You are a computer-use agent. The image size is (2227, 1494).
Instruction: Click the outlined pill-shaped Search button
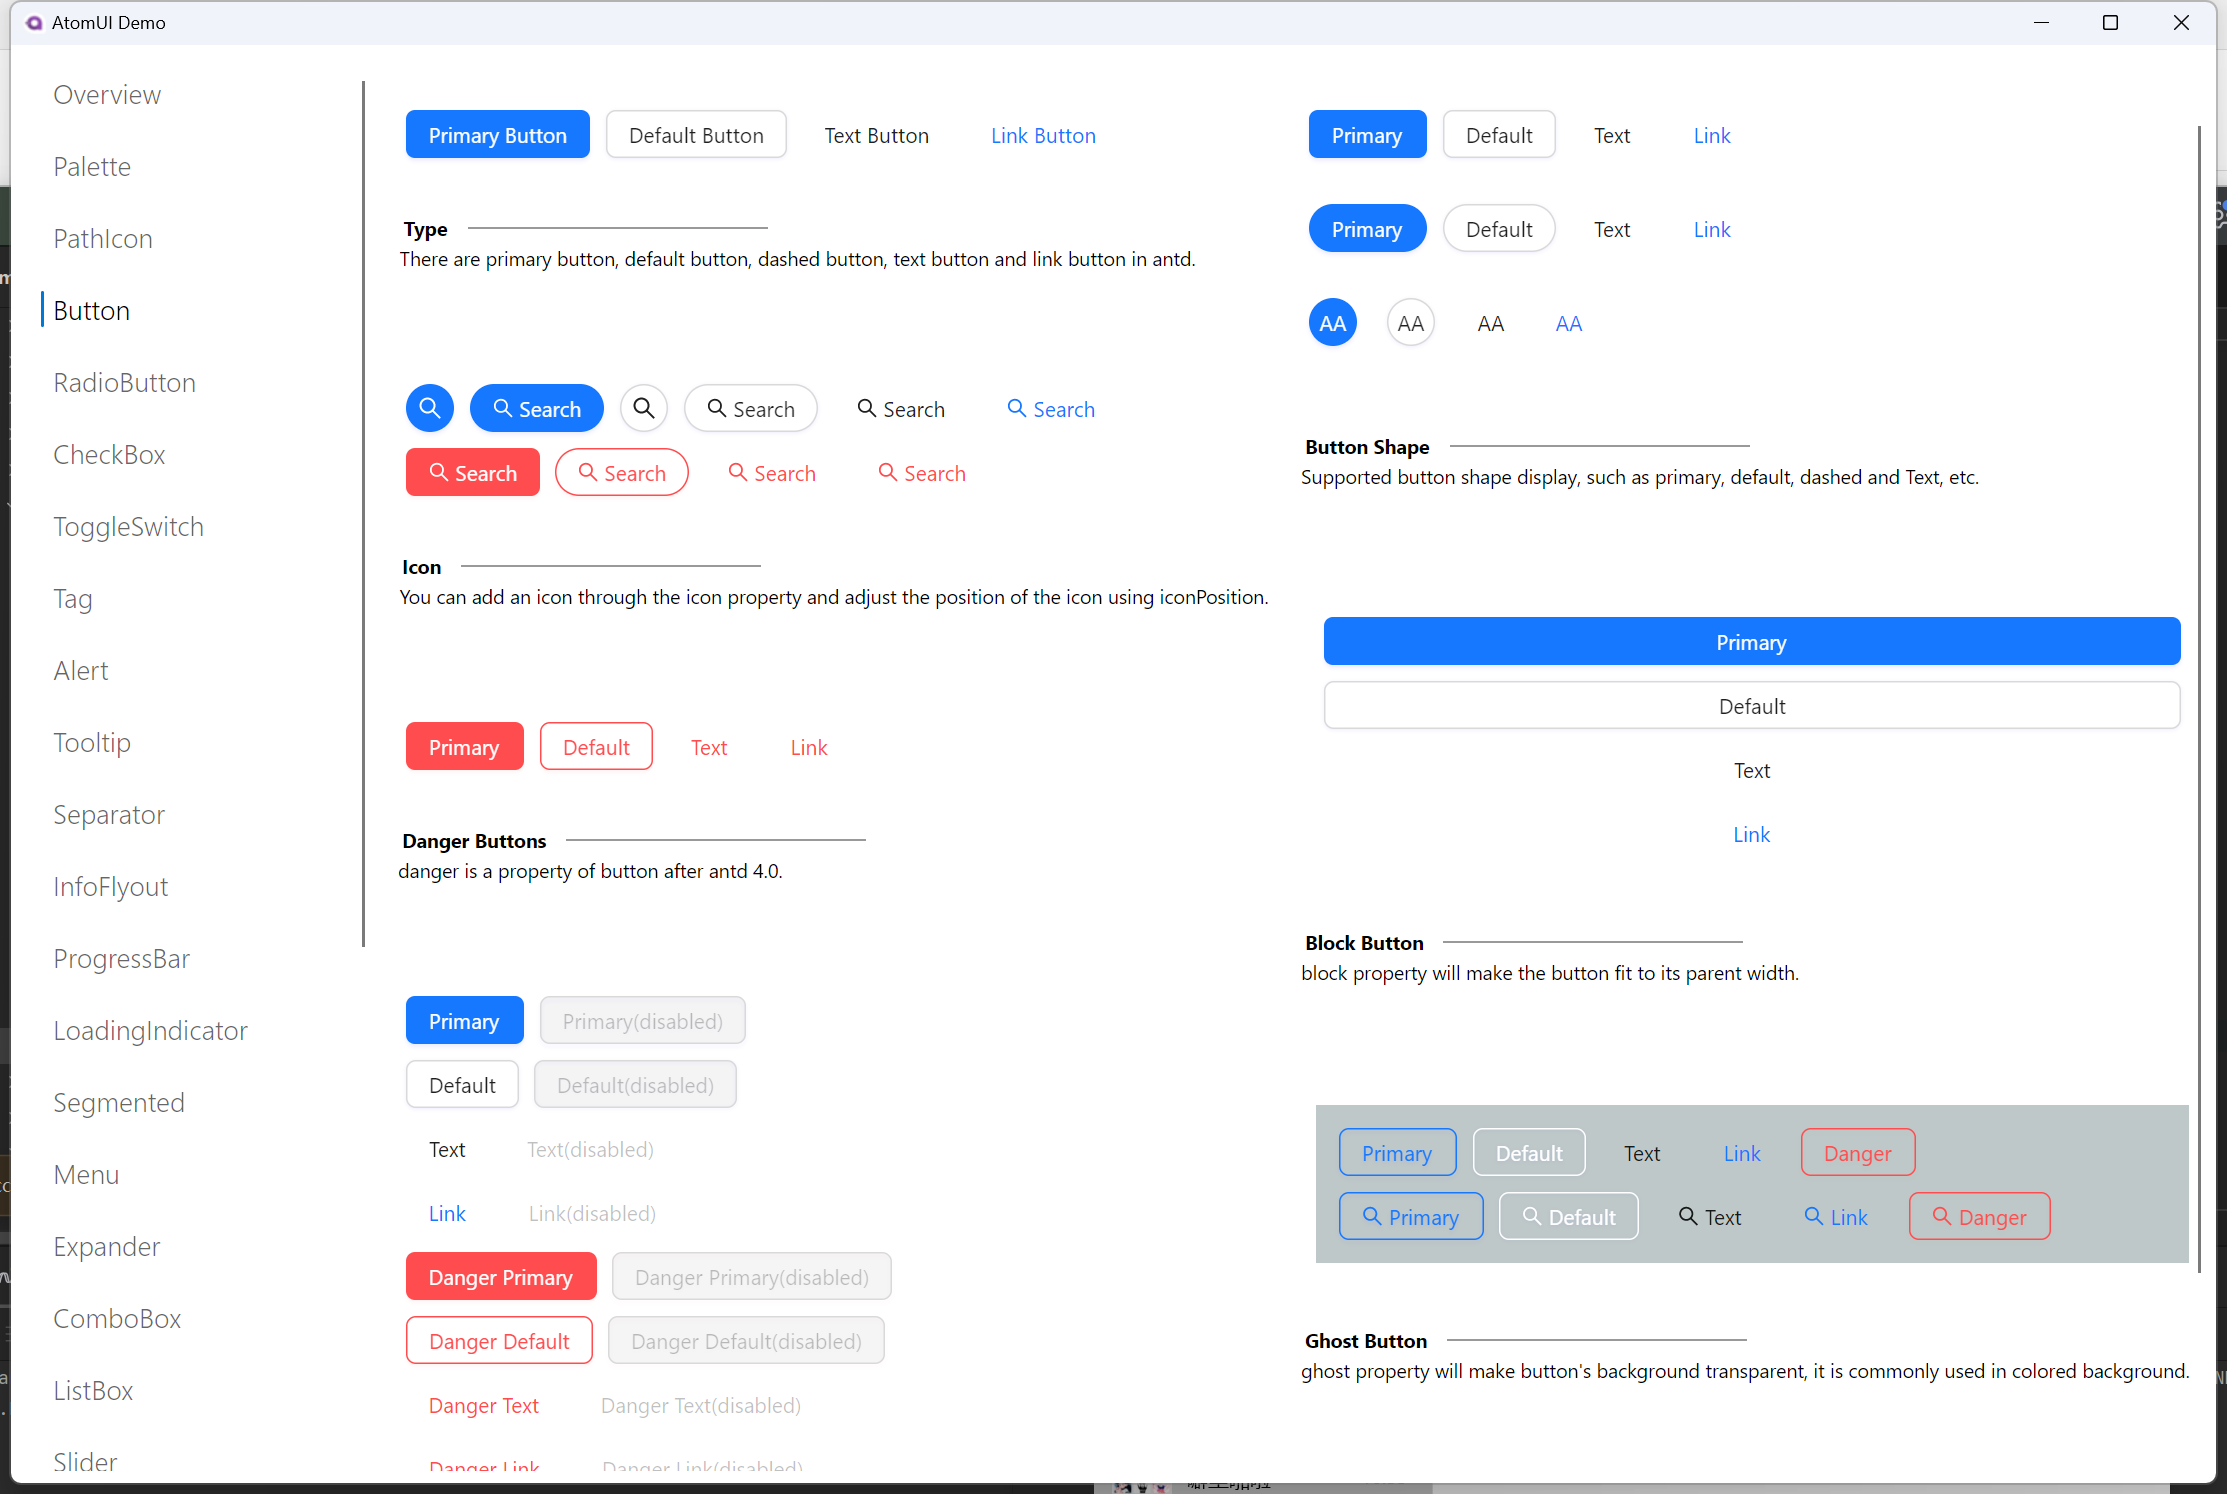pos(751,408)
